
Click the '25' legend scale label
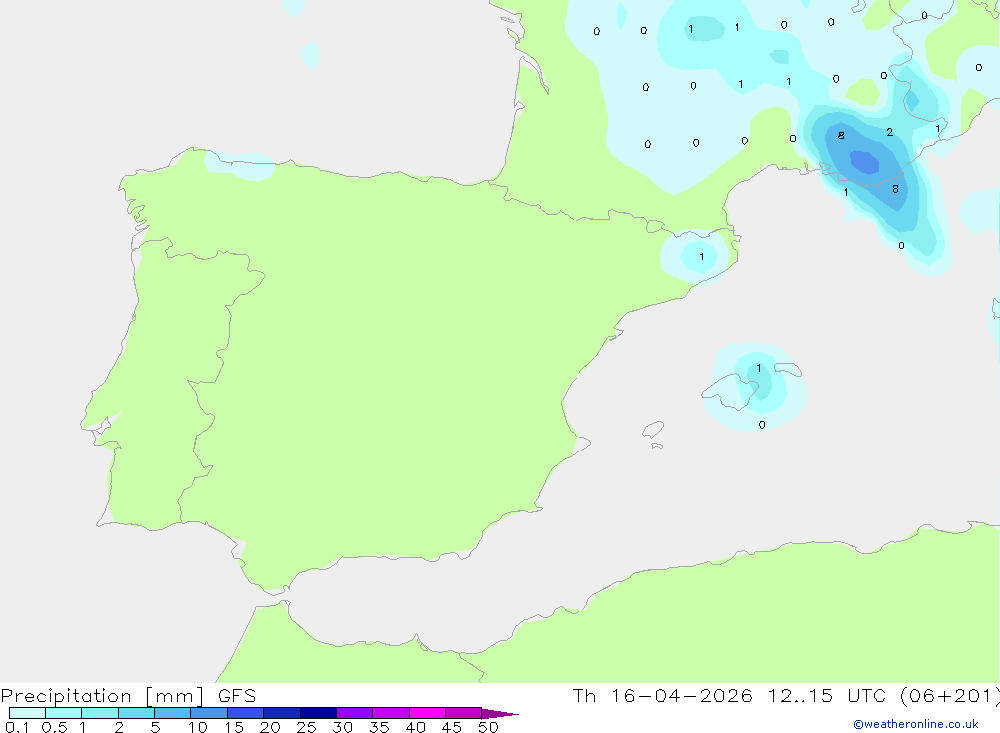coord(306,727)
